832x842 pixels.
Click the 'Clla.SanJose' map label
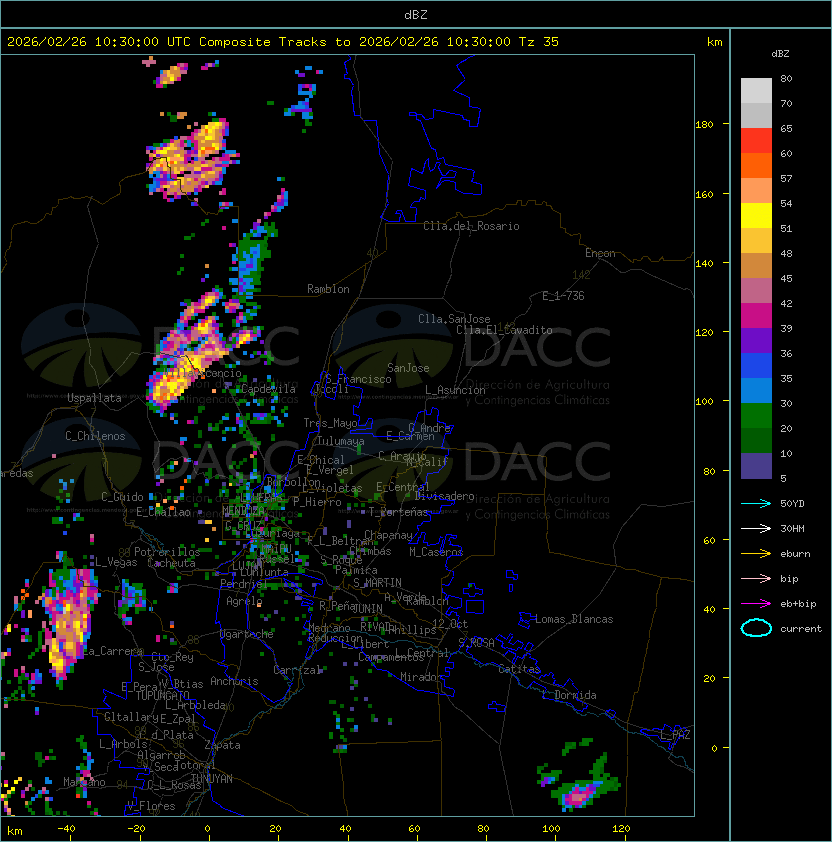tap(454, 319)
